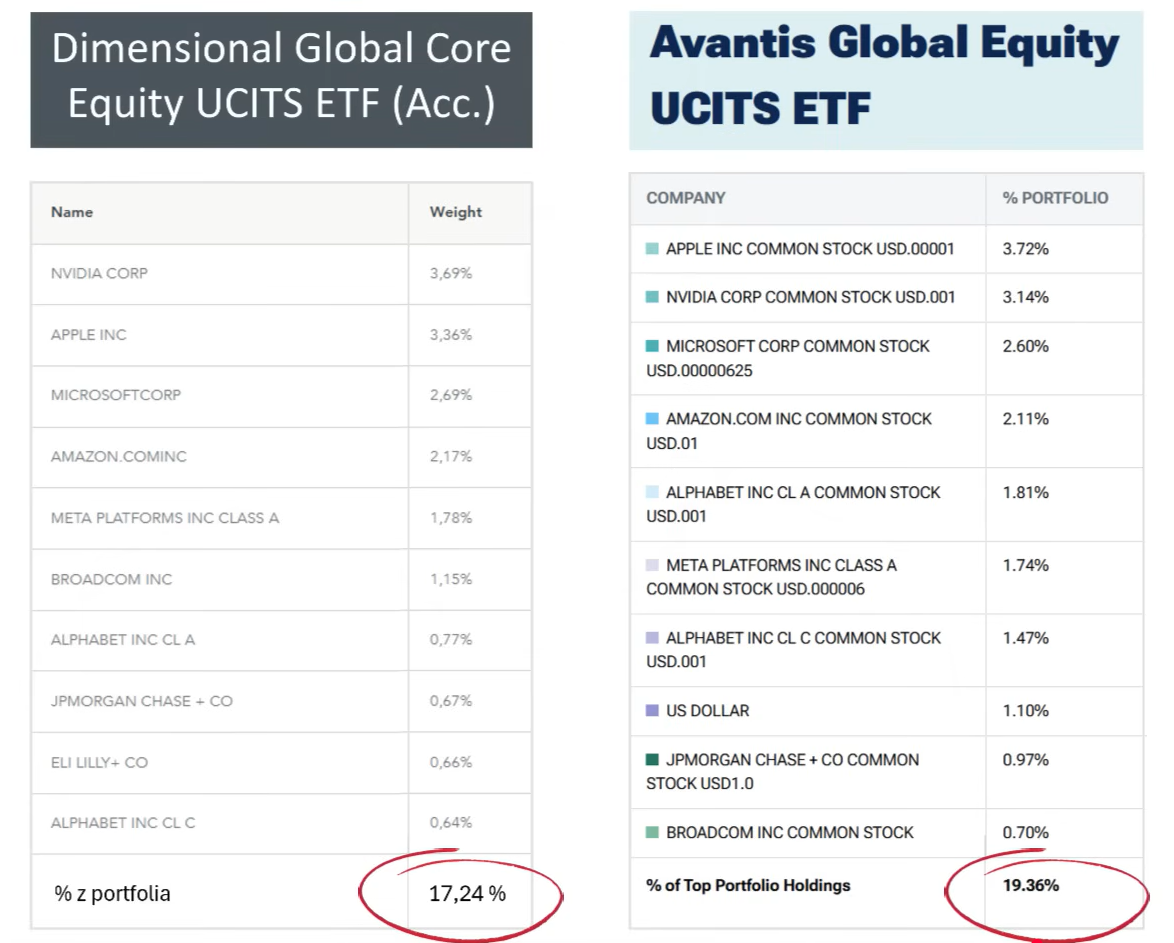
Task: Select ALPHABET INC CL A in Dimensional table
Action: 282,640
